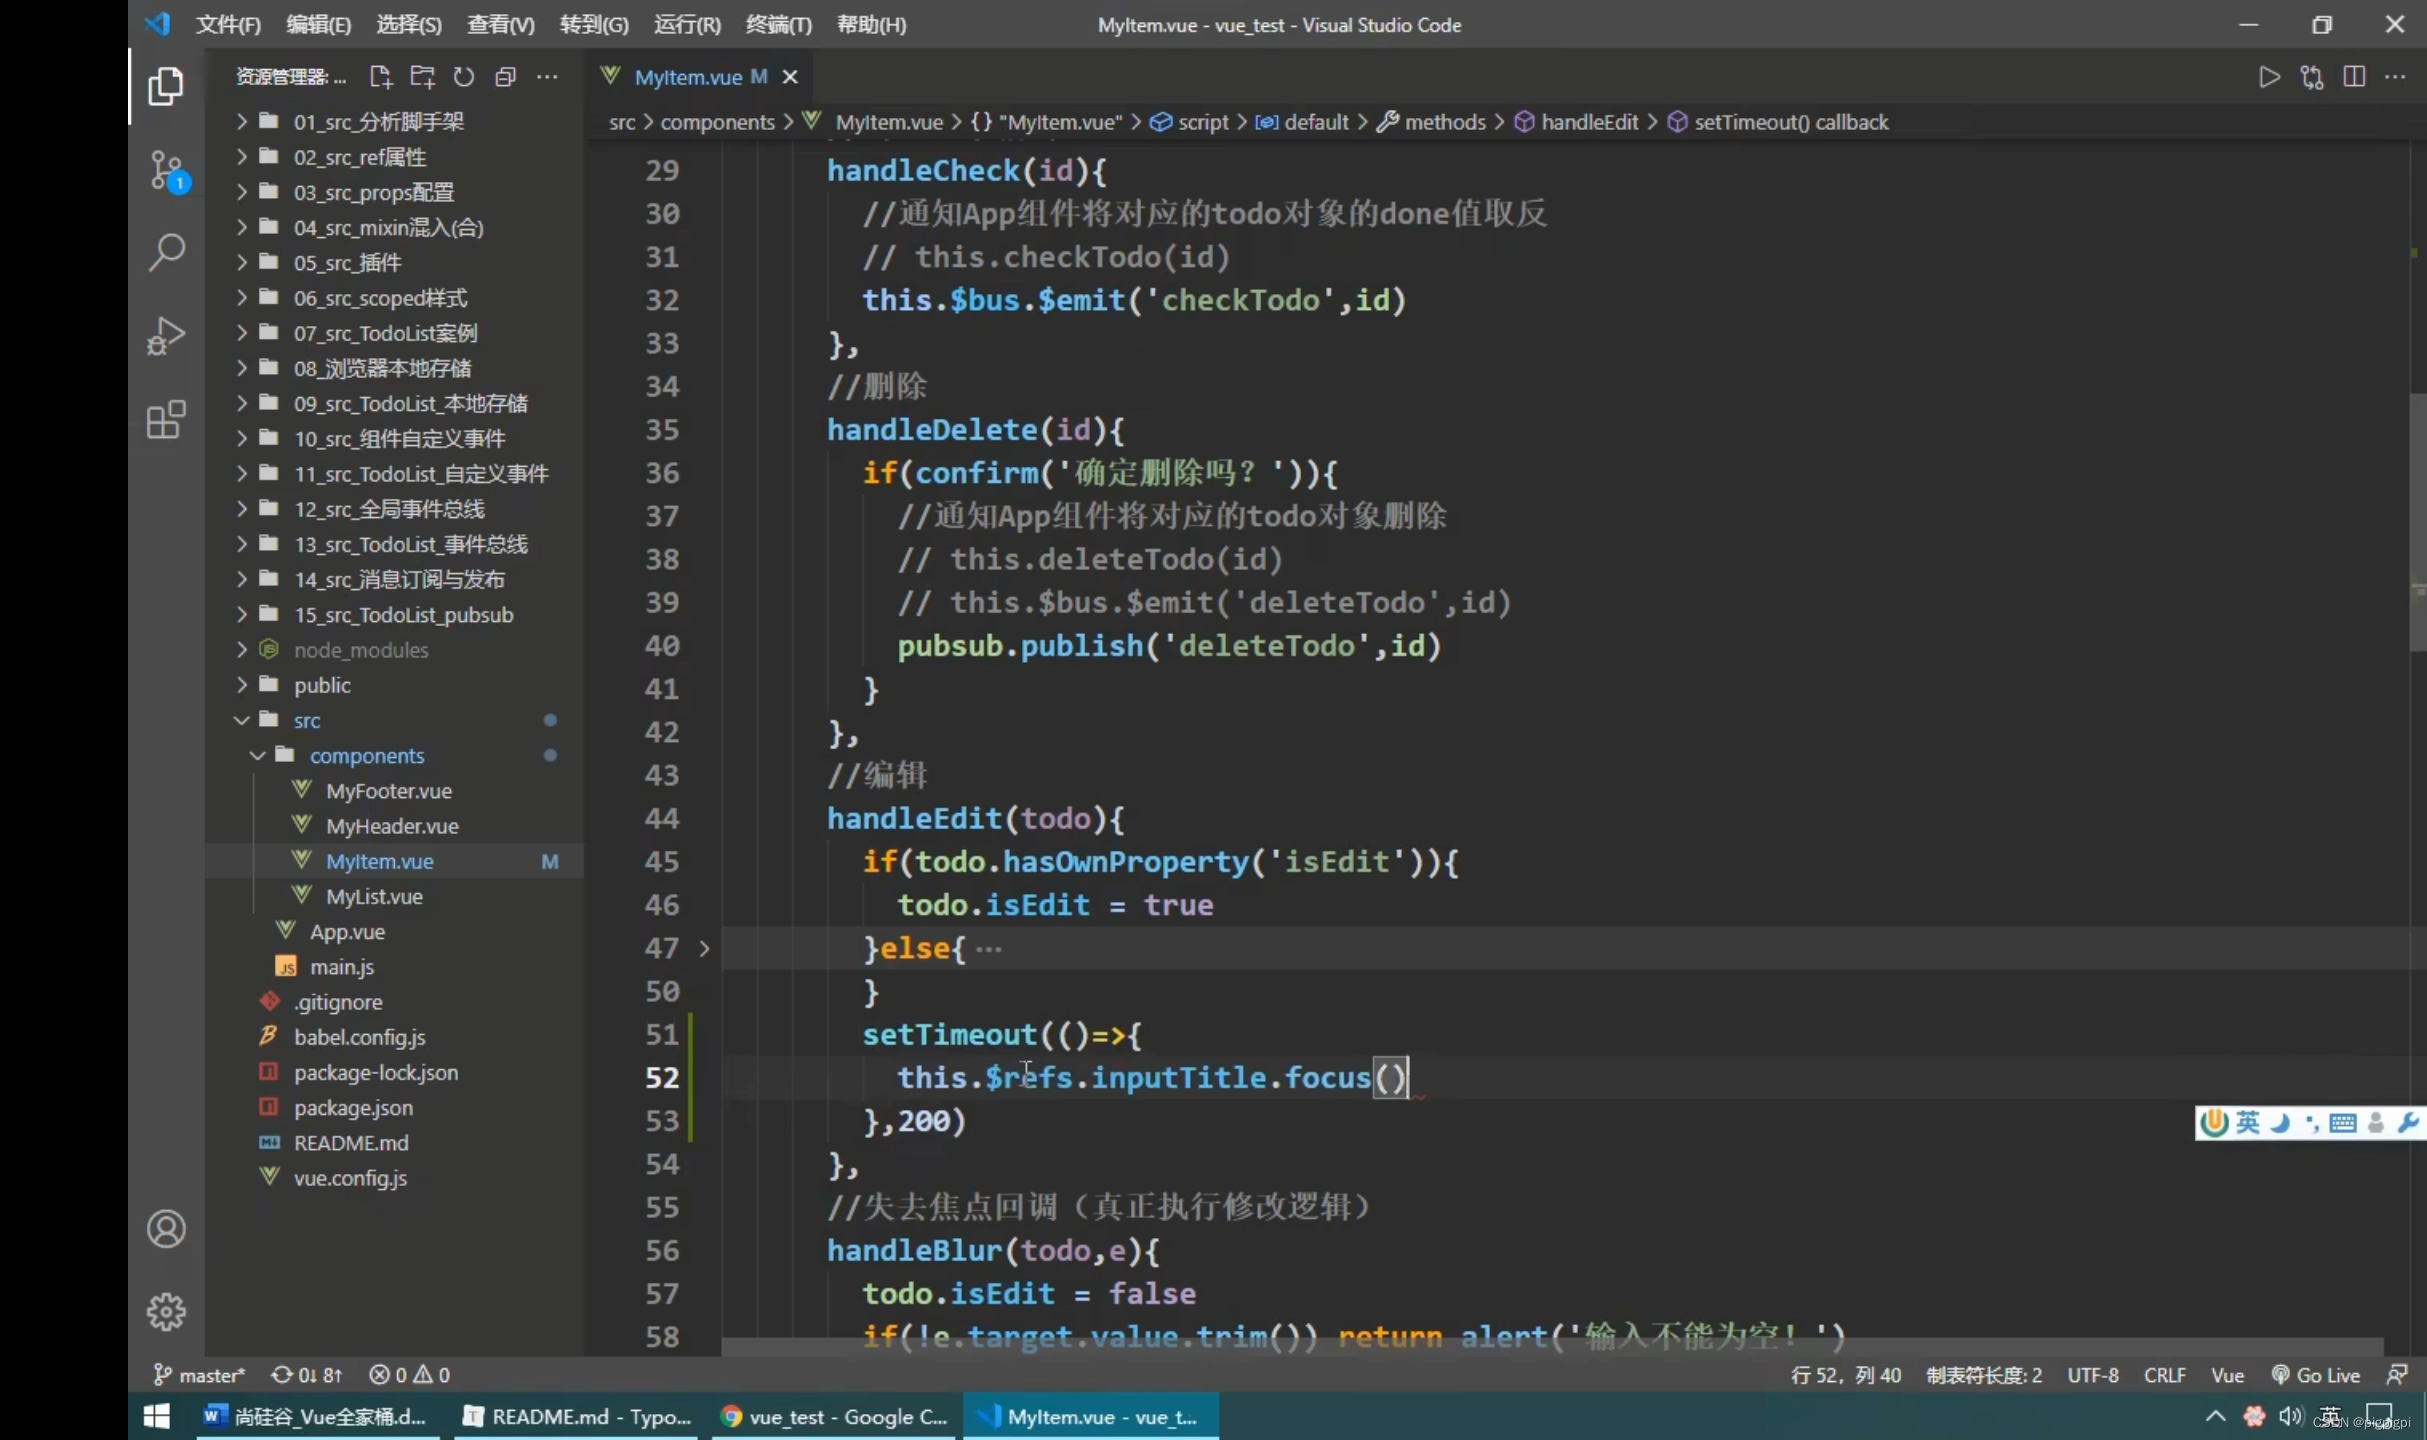Screen dimensions: 2427x1440
Task: Open the Word document taskbar item
Action: tap(316, 1416)
